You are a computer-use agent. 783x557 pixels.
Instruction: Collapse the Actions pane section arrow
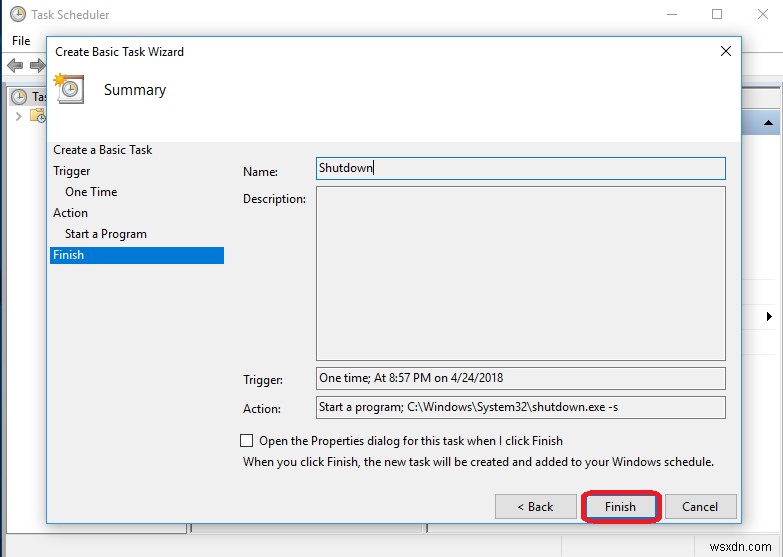[x=768, y=122]
